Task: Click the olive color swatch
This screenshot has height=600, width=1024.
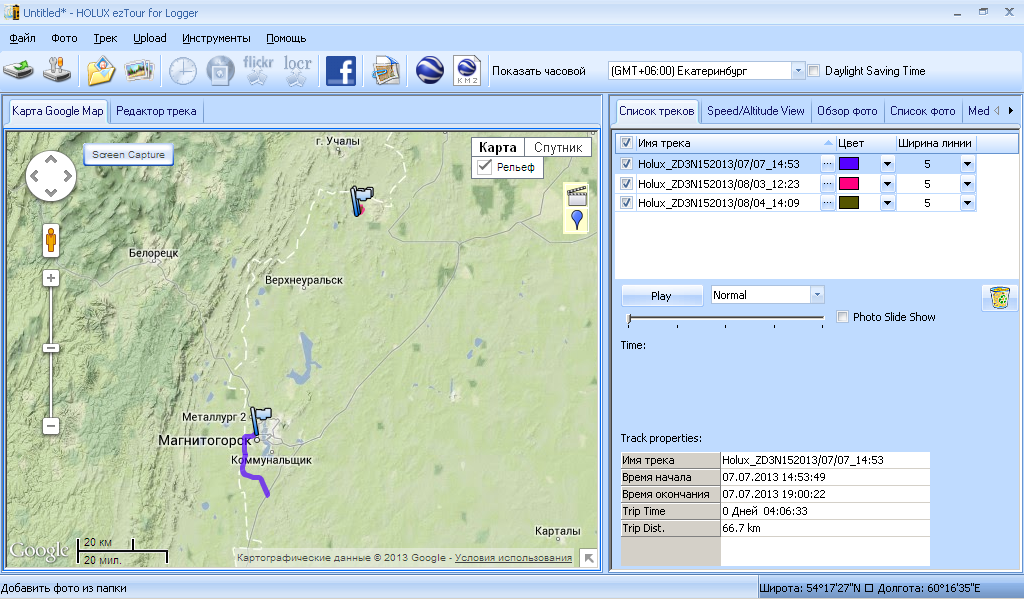Action: click(x=849, y=203)
